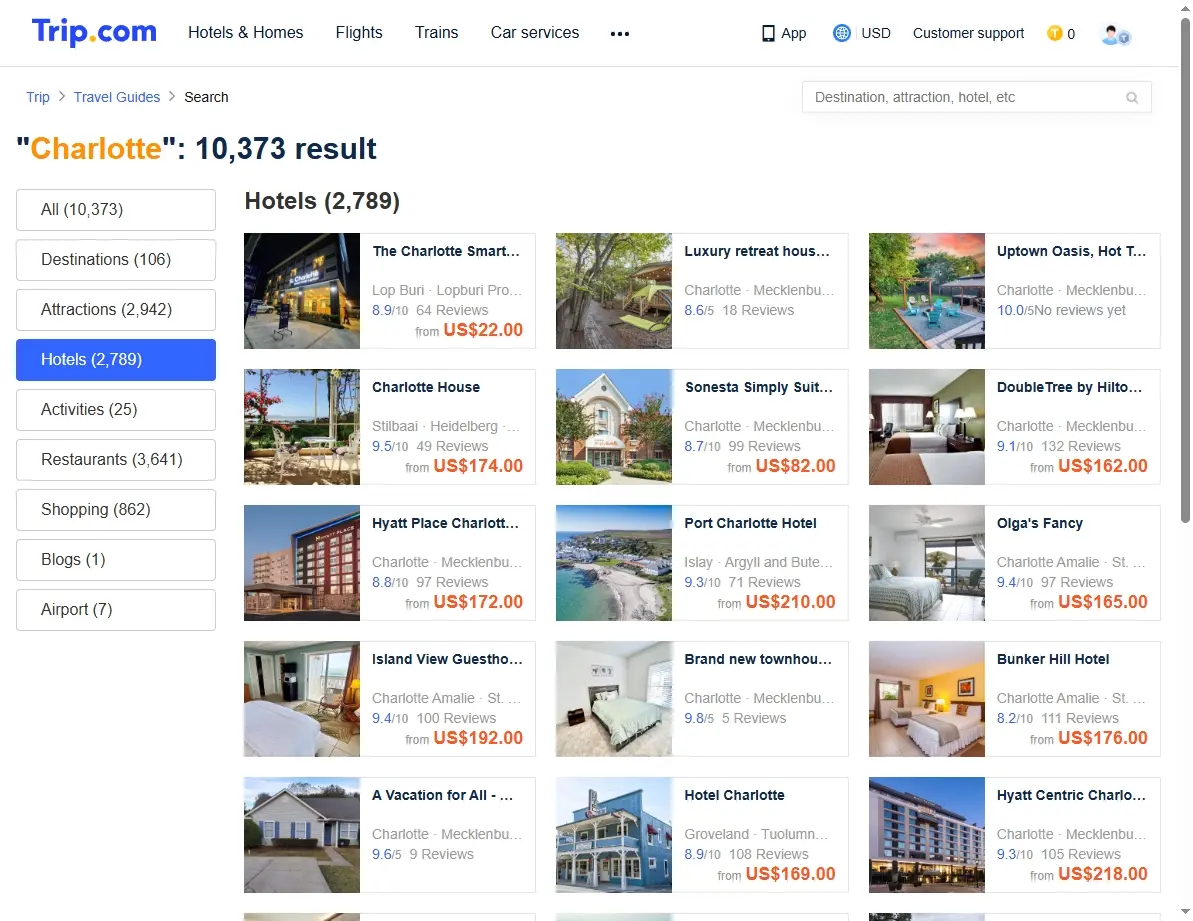Viewport: 1193px width, 921px height.
Task: Click the Trip Coins gold icon
Action: click(x=1054, y=33)
